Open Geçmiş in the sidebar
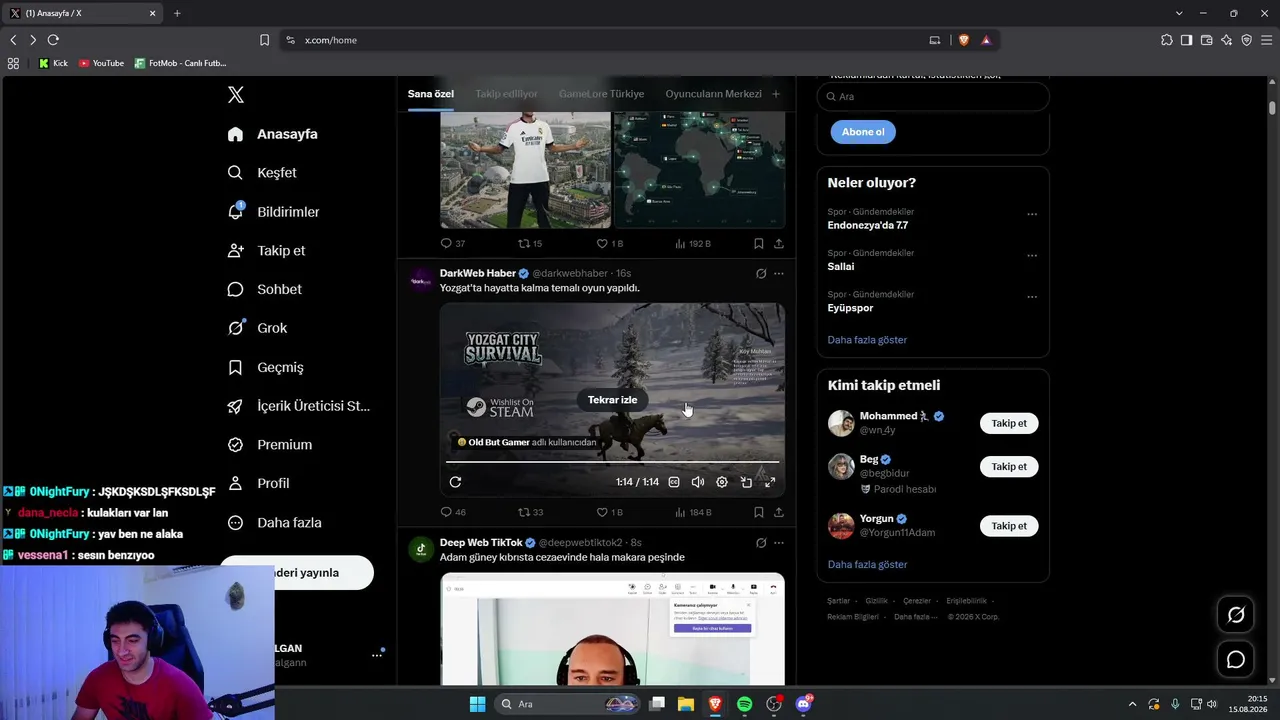1280x720 pixels. click(x=266, y=367)
